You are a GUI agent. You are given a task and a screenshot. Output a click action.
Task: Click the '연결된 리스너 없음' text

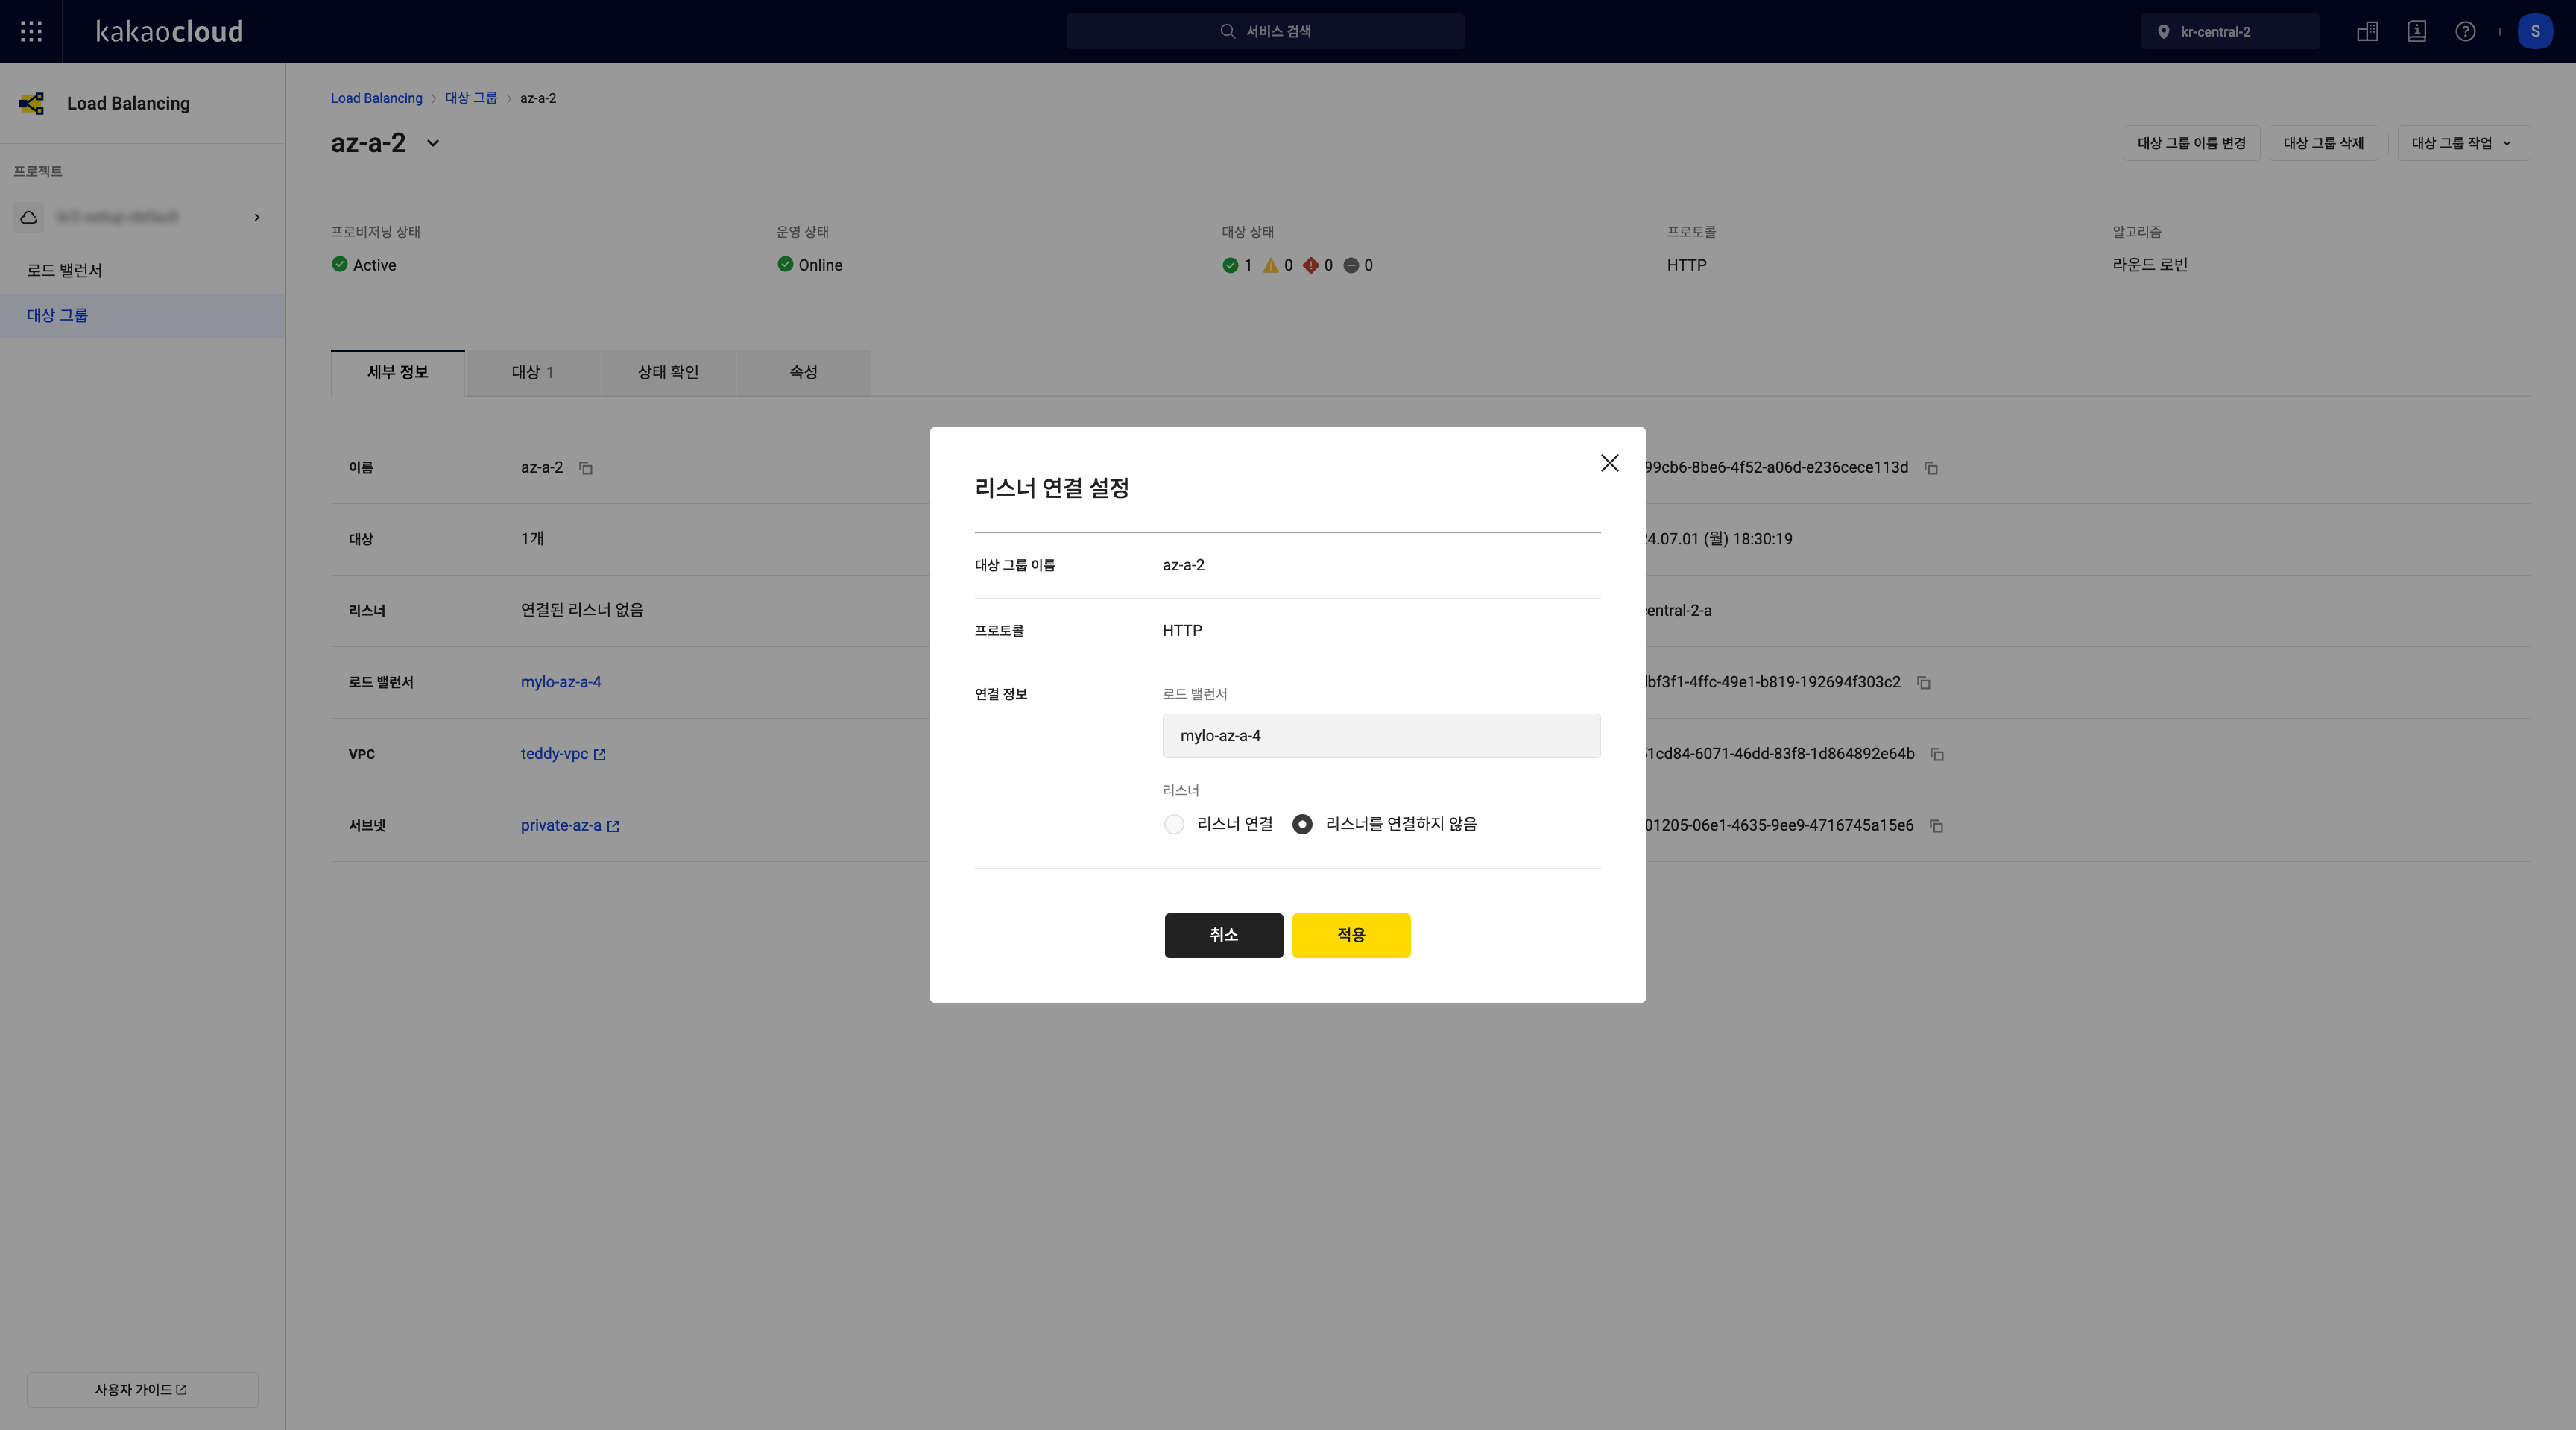[582, 610]
